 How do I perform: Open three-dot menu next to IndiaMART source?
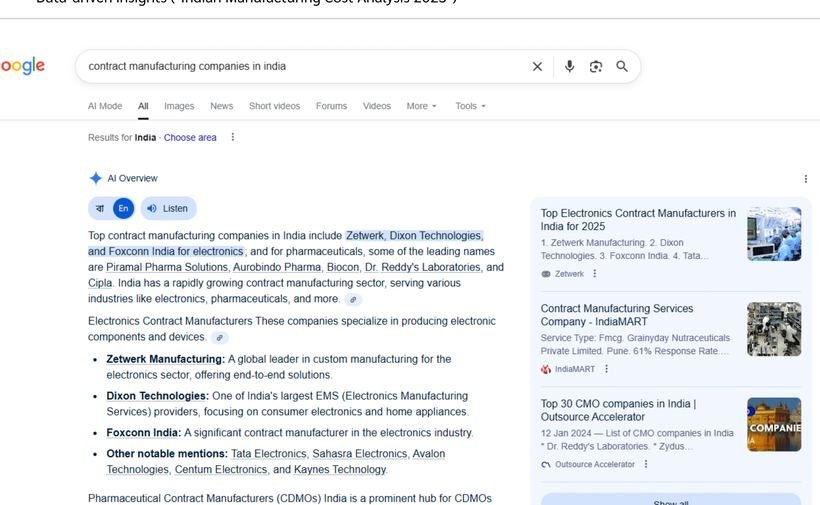[x=606, y=369]
